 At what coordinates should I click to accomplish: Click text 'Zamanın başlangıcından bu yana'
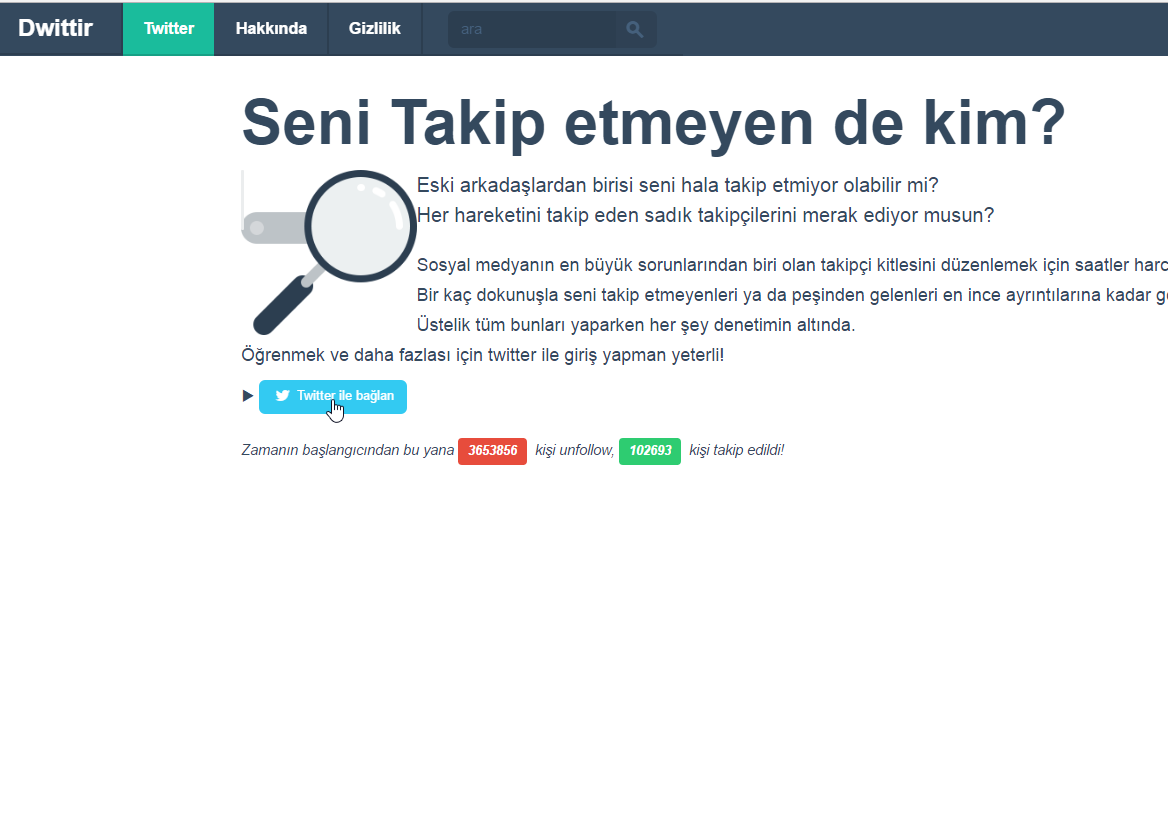point(347,450)
